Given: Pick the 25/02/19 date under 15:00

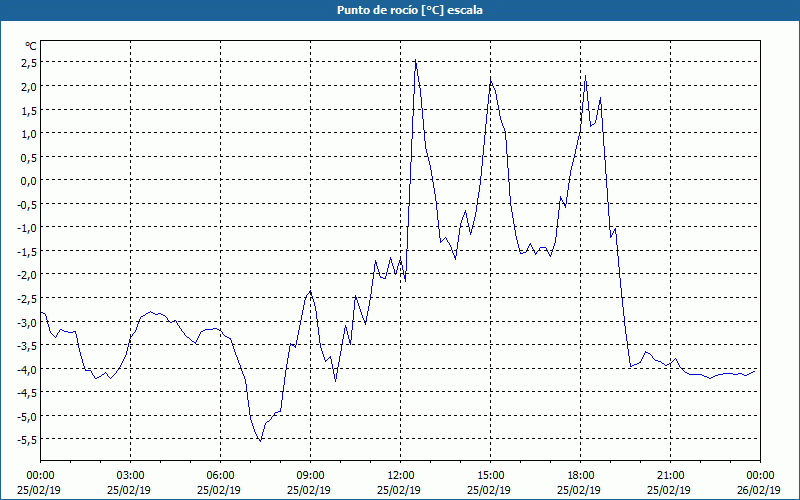Looking at the screenshot, I should (x=489, y=490).
